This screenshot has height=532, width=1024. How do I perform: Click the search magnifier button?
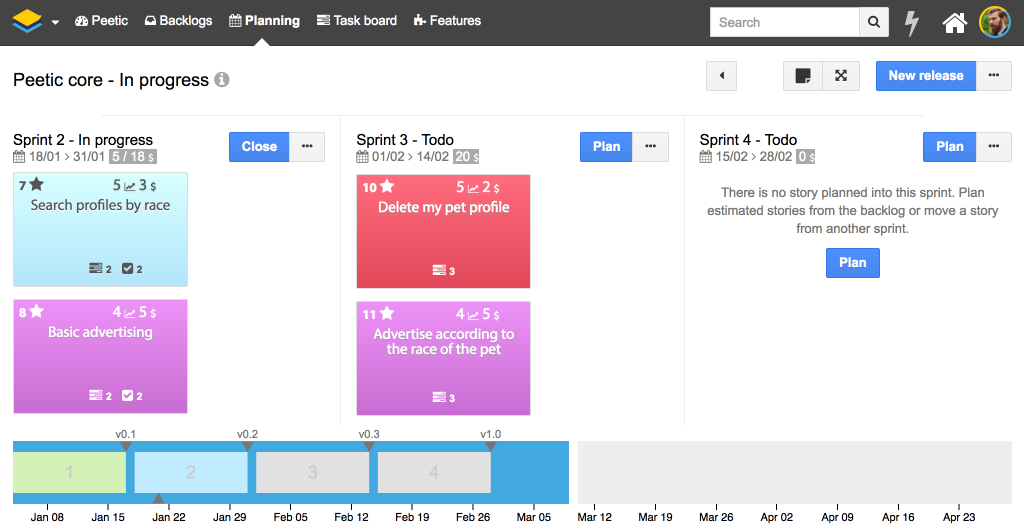(874, 22)
